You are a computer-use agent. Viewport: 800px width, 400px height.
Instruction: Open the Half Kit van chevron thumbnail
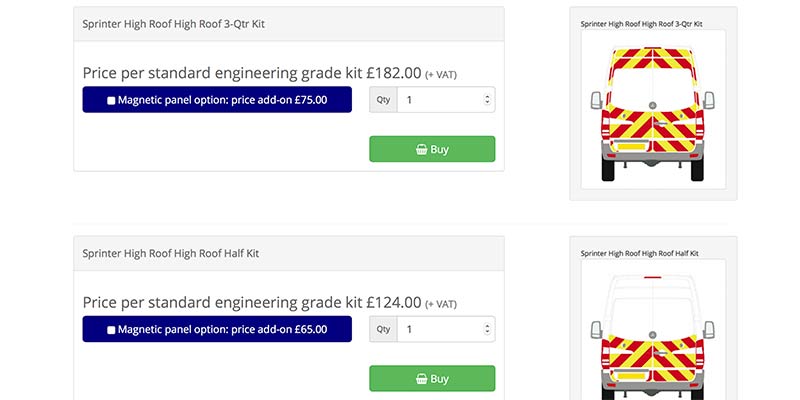click(x=653, y=330)
